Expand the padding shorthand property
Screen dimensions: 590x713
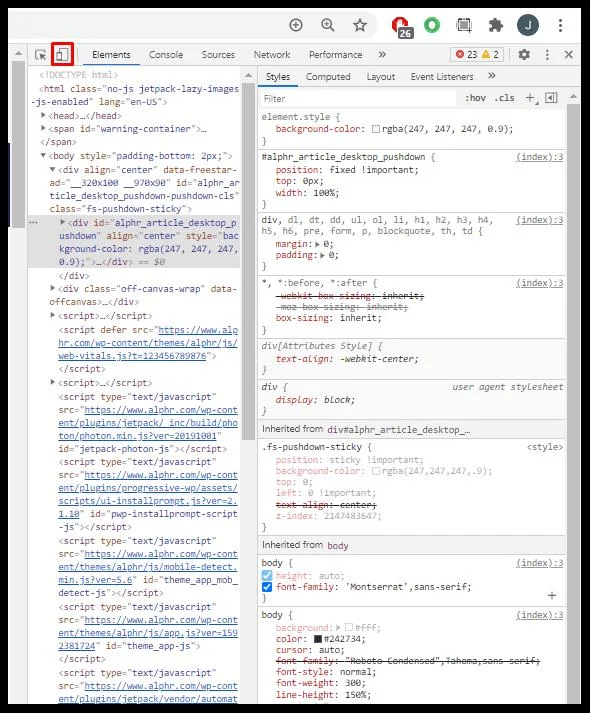click(x=322, y=255)
